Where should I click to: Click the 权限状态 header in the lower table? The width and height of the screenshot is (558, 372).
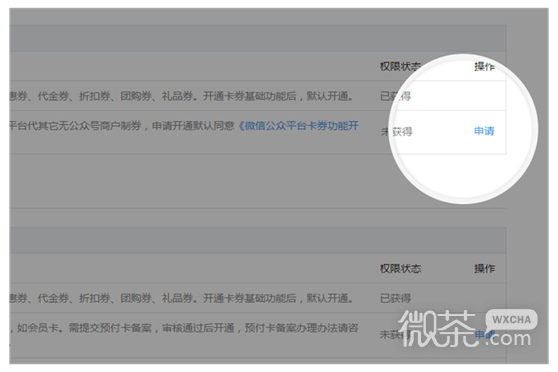point(400,269)
